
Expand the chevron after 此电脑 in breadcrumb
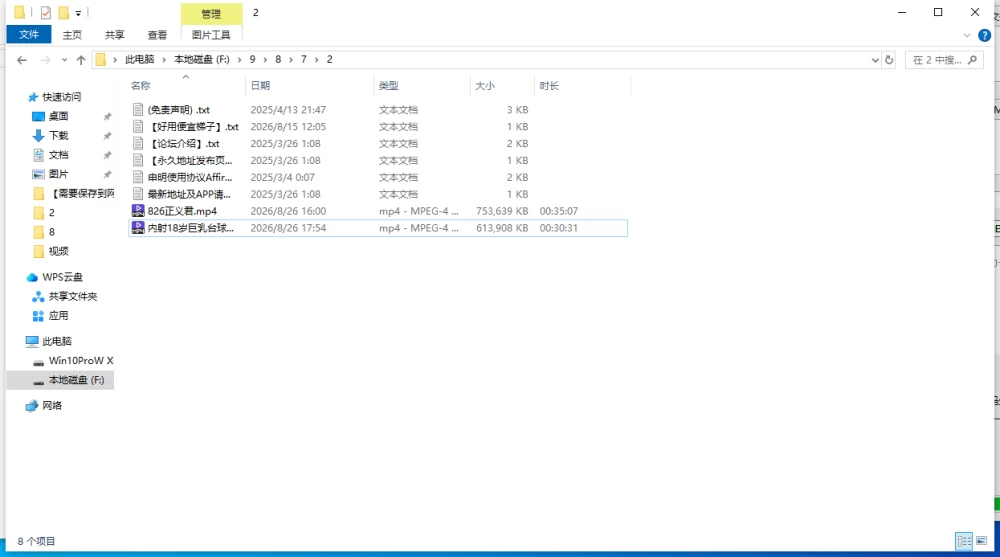(x=164, y=59)
